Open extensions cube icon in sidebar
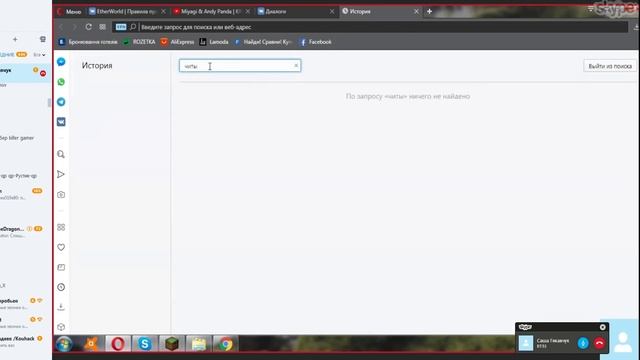The width and height of the screenshot is (640, 360). (61, 327)
